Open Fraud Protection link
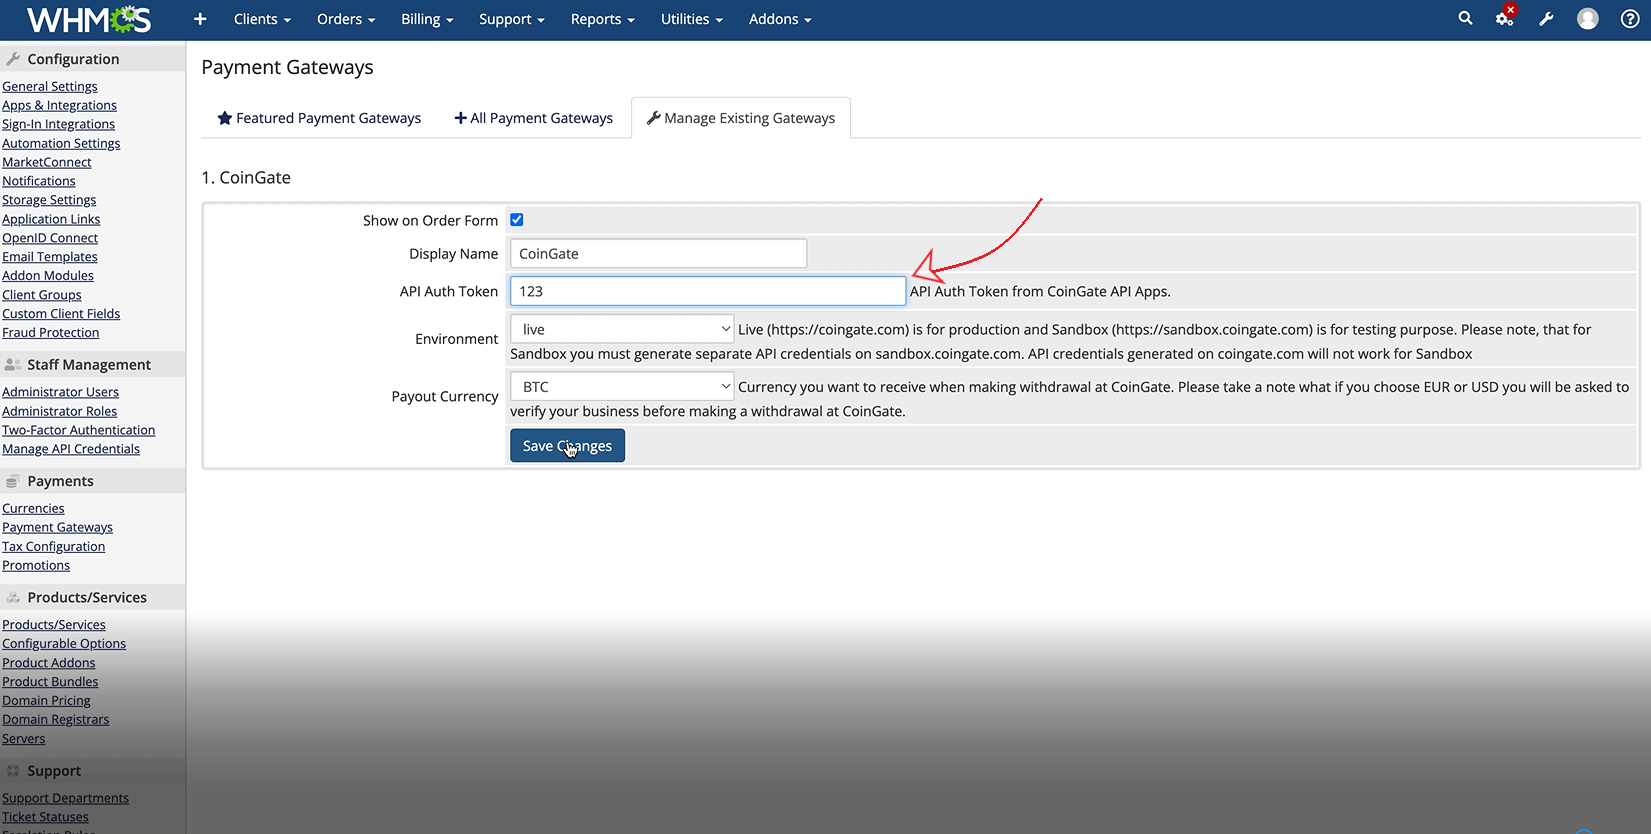 point(50,333)
